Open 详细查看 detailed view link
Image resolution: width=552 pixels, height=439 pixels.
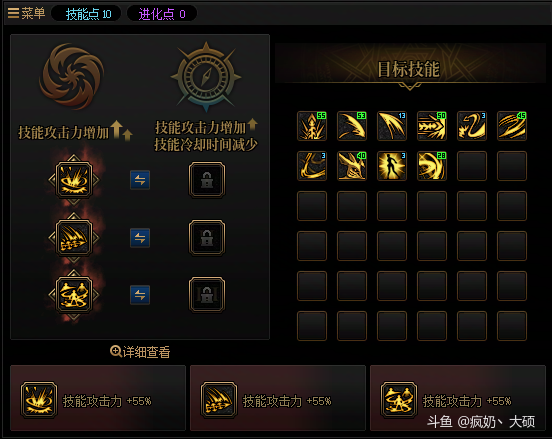(x=140, y=352)
